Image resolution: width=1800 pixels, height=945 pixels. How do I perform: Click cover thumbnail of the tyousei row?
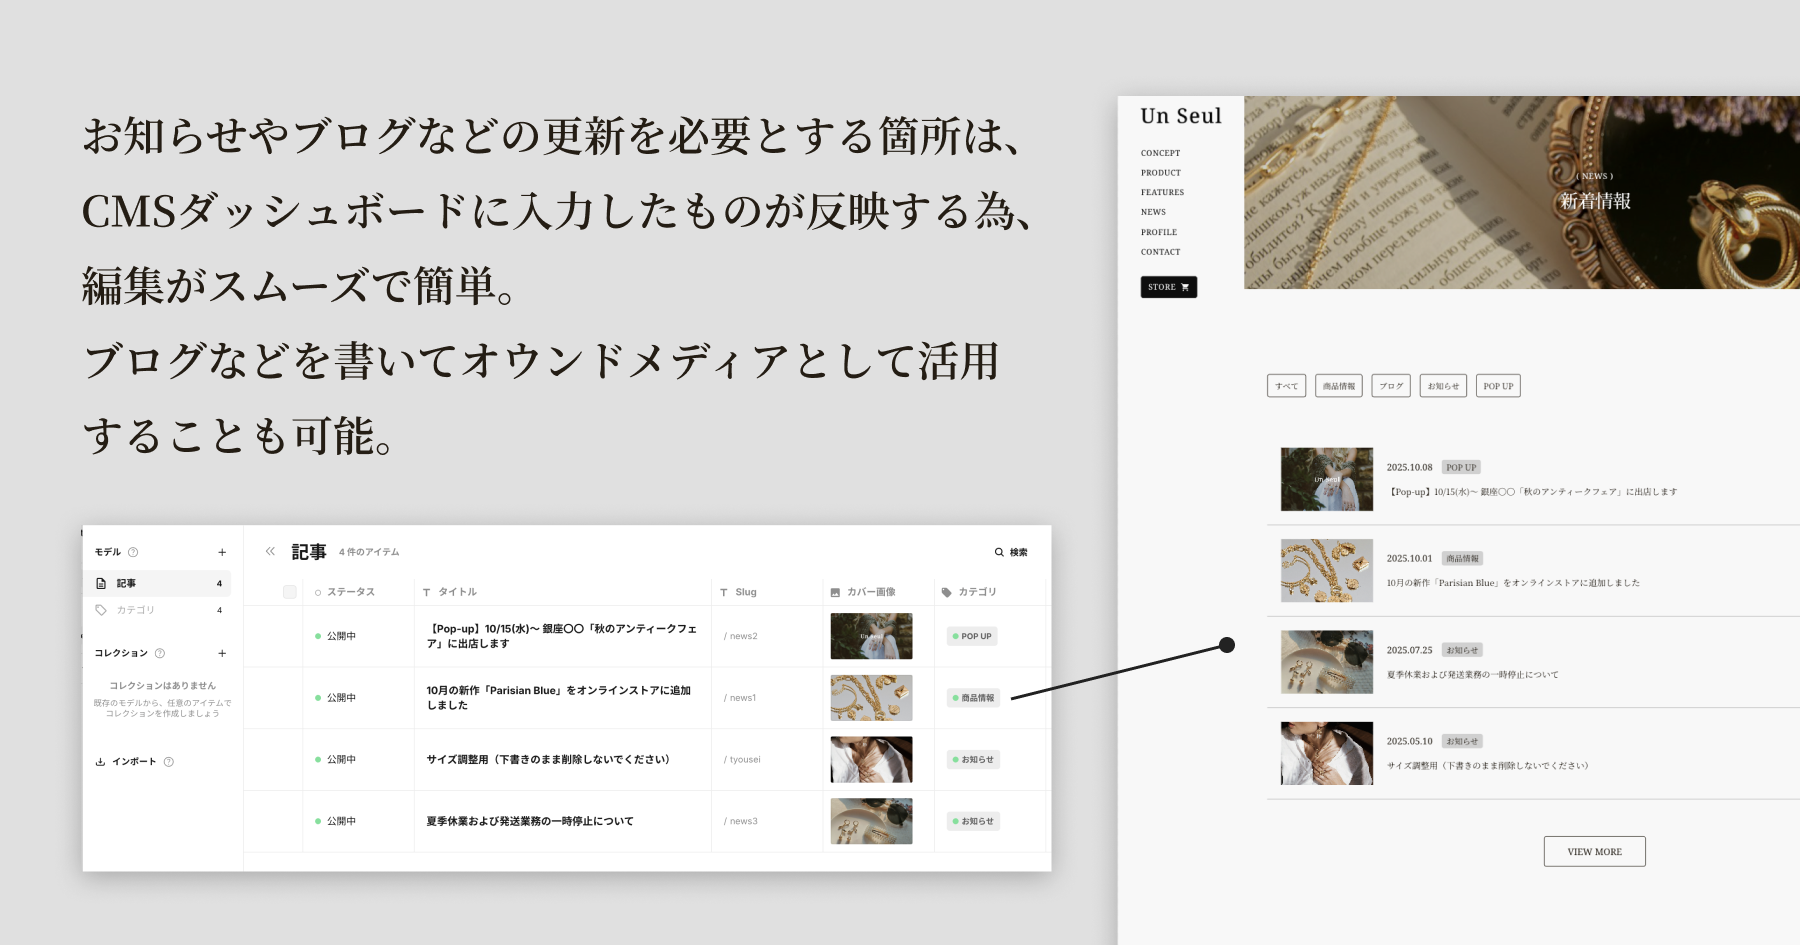871,760
